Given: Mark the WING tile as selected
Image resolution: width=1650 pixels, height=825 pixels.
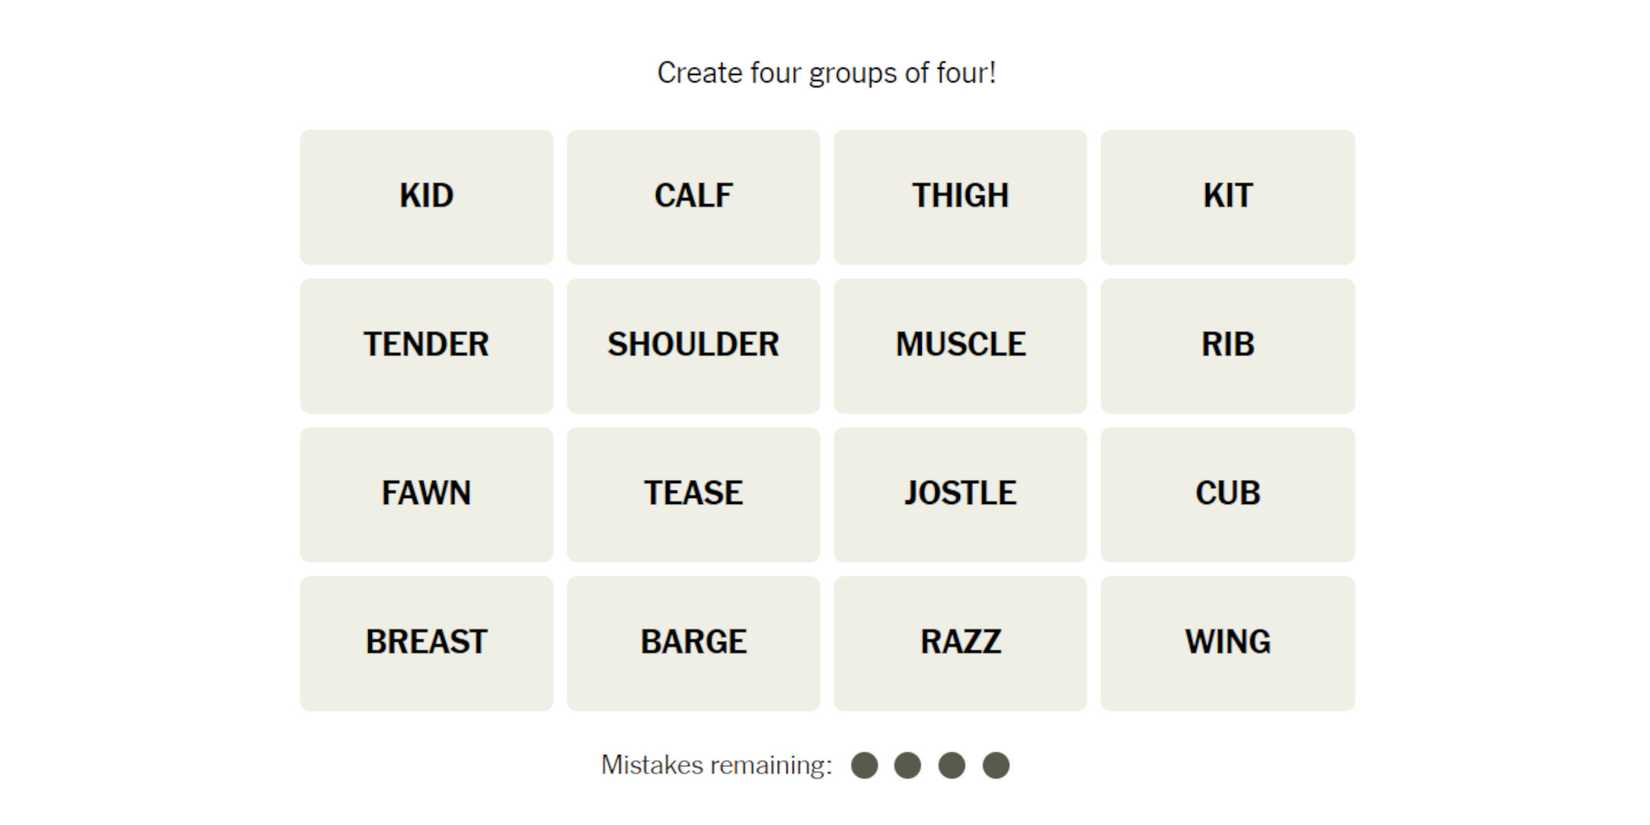Looking at the screenshot, I should (1227, 643).
